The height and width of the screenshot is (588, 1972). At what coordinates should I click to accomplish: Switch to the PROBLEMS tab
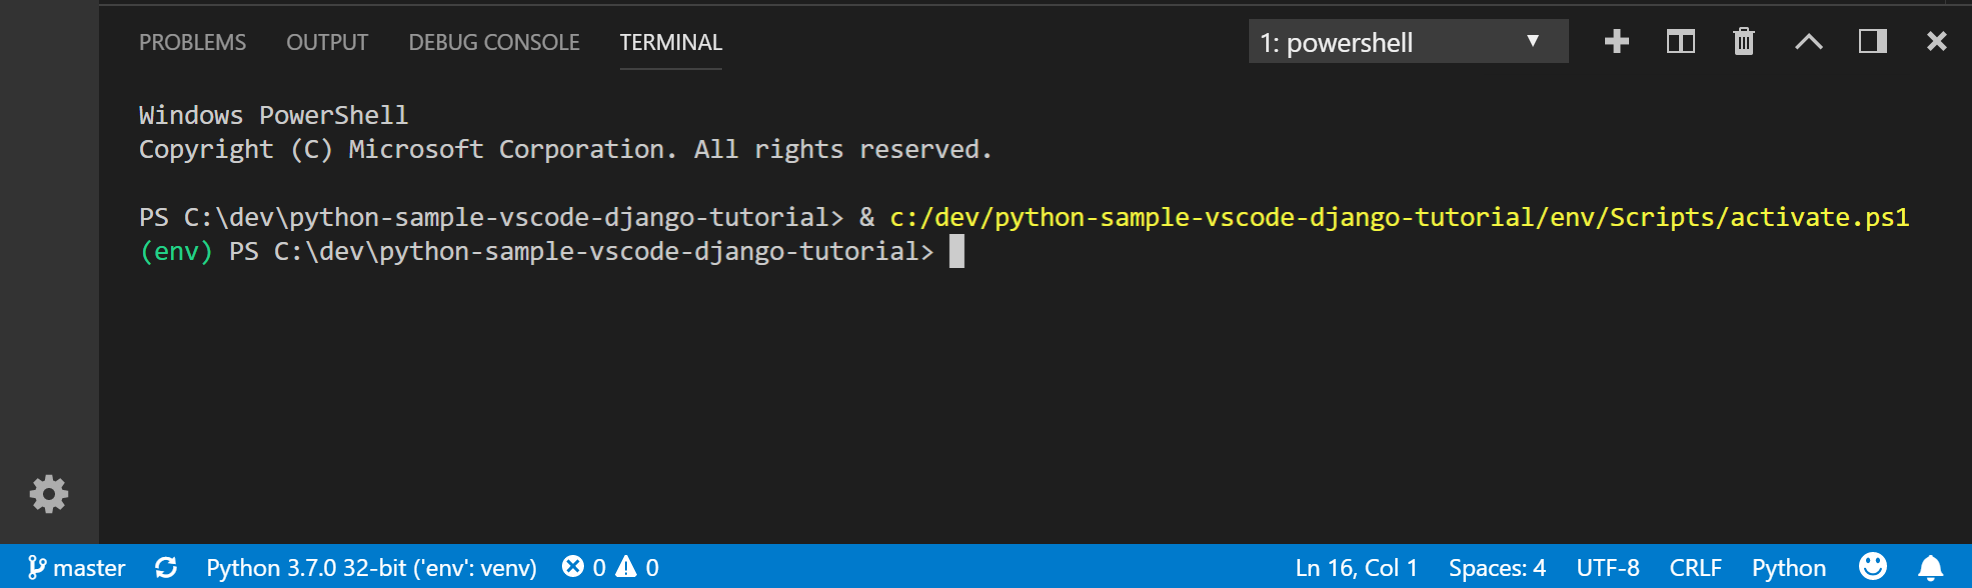192,43
